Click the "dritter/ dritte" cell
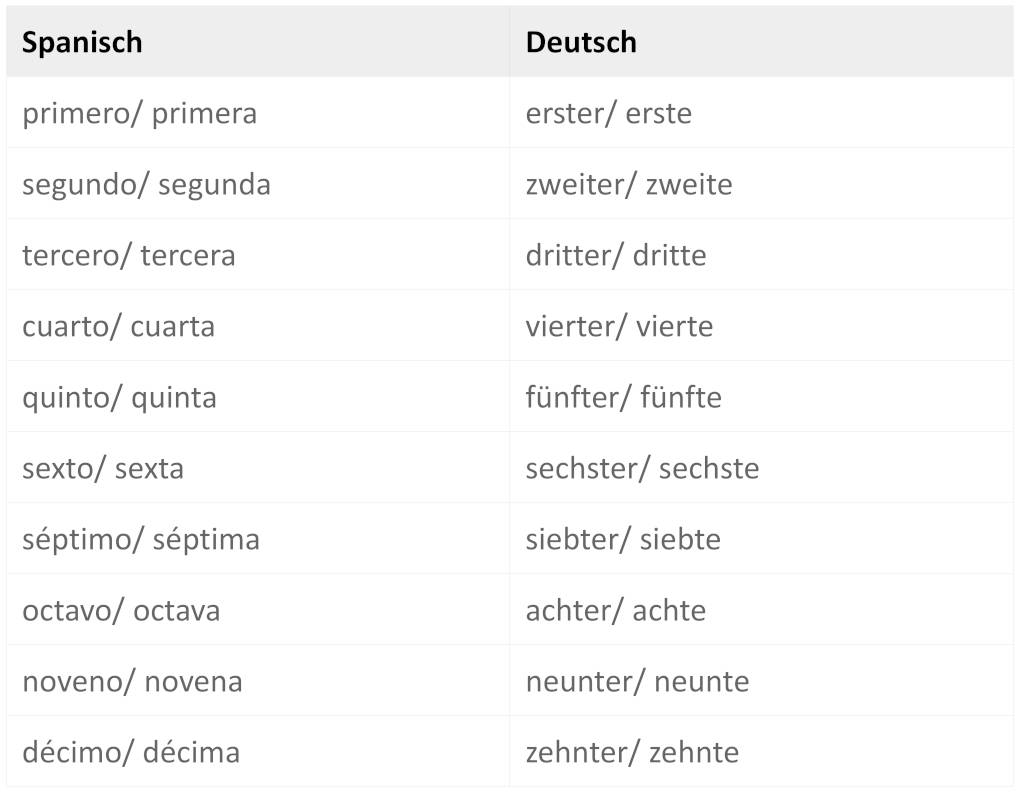Viewport: 1020px width, 794px height. [x=615, y=255]
